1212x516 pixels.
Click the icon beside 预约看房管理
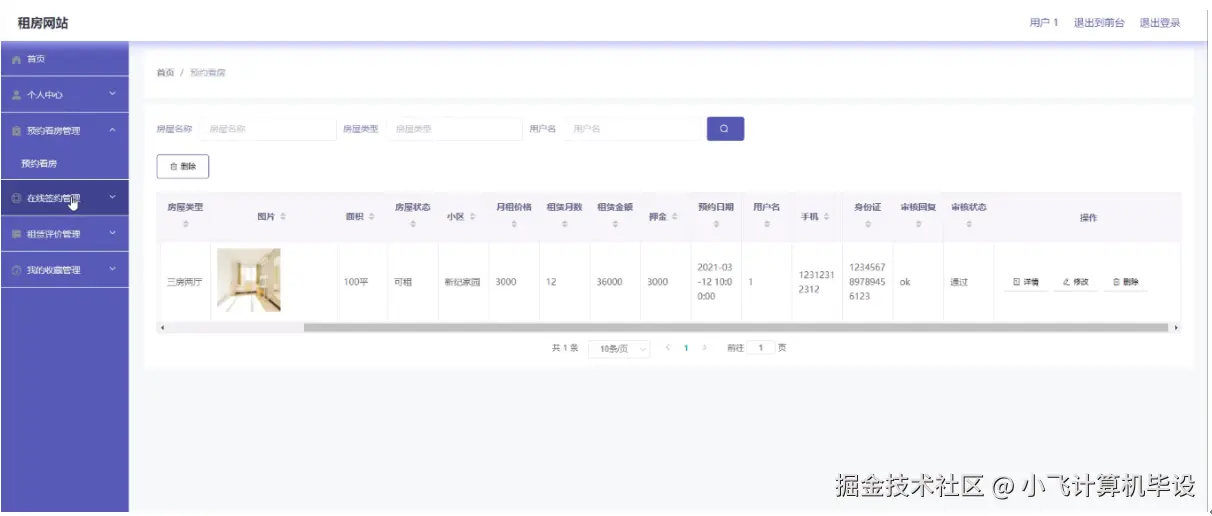(x=16, y=131)
